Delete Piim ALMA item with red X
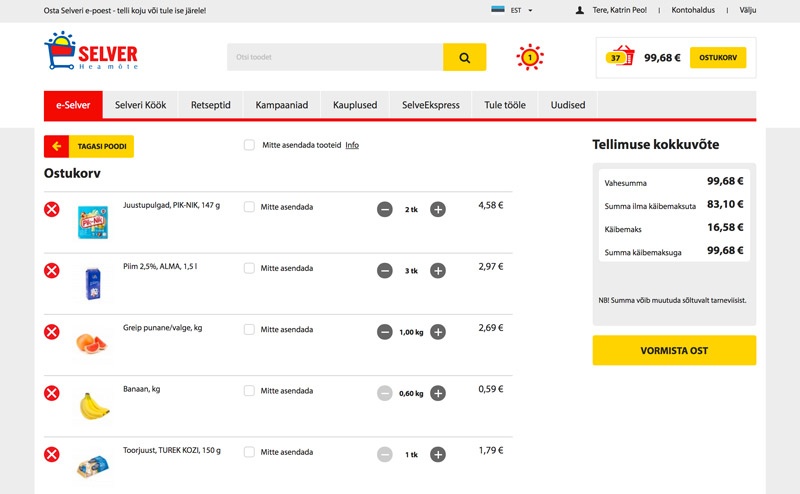This screenshot has height=494, width=800. point(52,270)
